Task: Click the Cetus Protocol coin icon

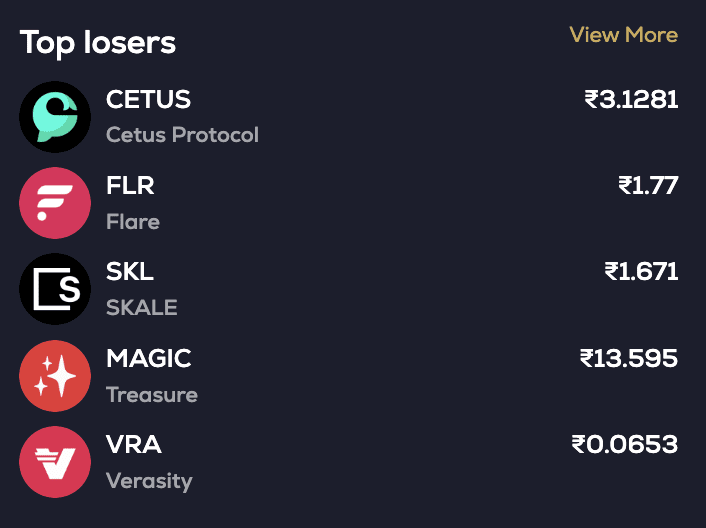Action: tap(55, 117)
